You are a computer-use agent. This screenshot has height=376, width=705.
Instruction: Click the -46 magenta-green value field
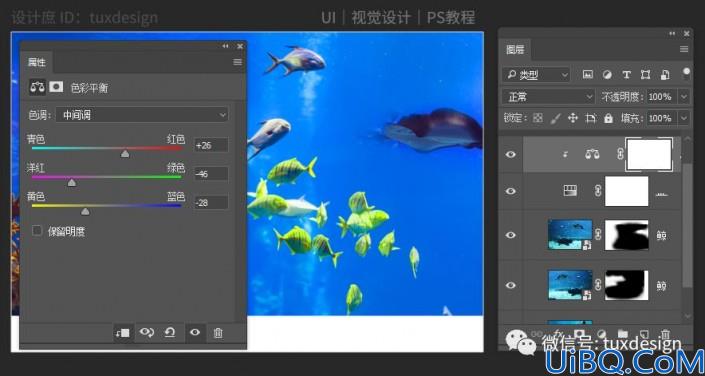tap(211, 174)
